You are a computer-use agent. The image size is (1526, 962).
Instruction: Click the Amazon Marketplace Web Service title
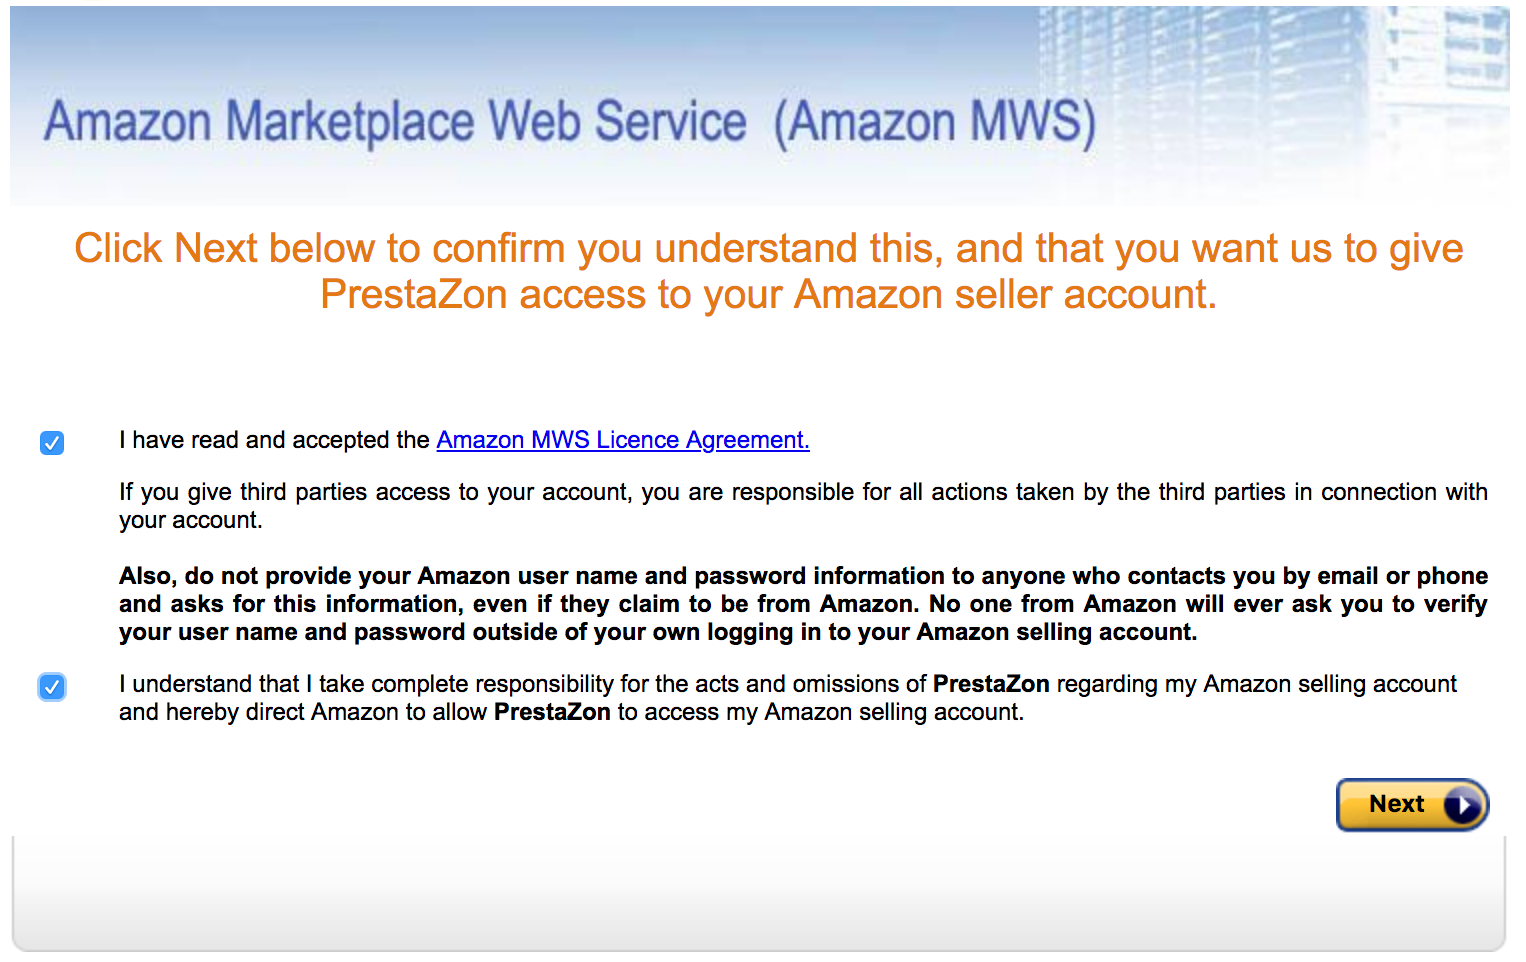point(395,122)
